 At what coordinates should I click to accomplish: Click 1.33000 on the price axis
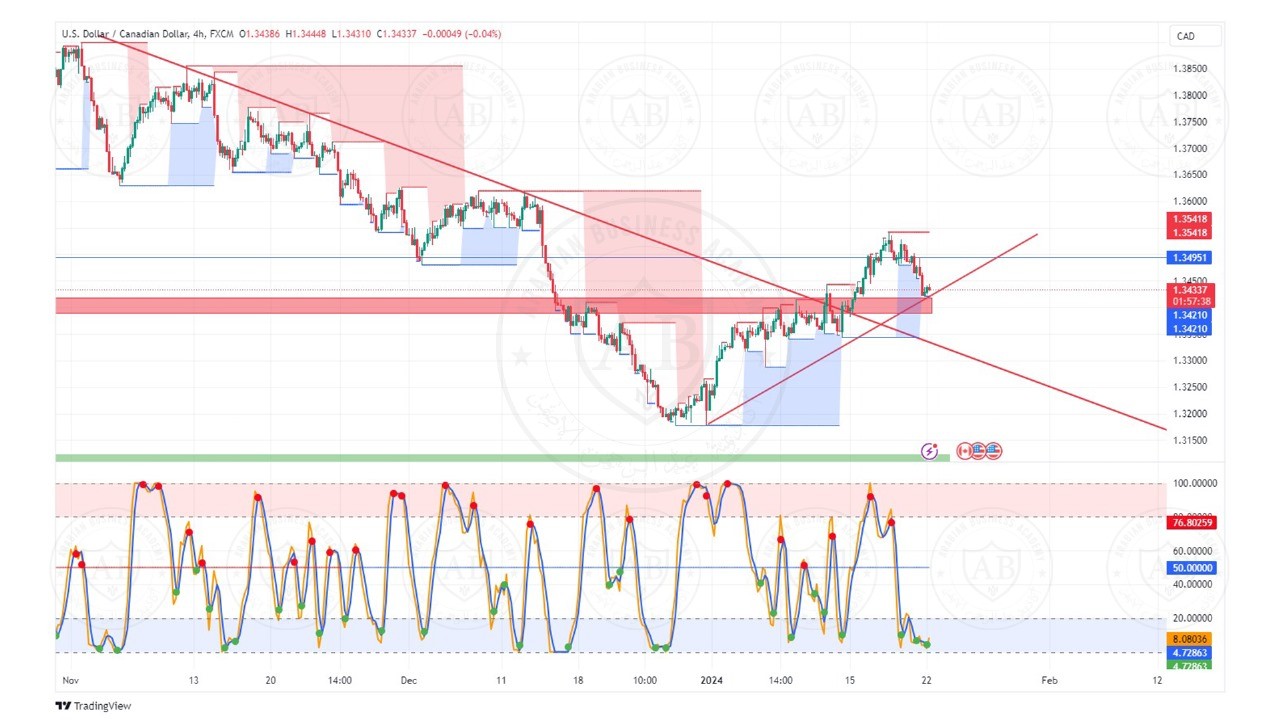click(x=1191, y=361)
